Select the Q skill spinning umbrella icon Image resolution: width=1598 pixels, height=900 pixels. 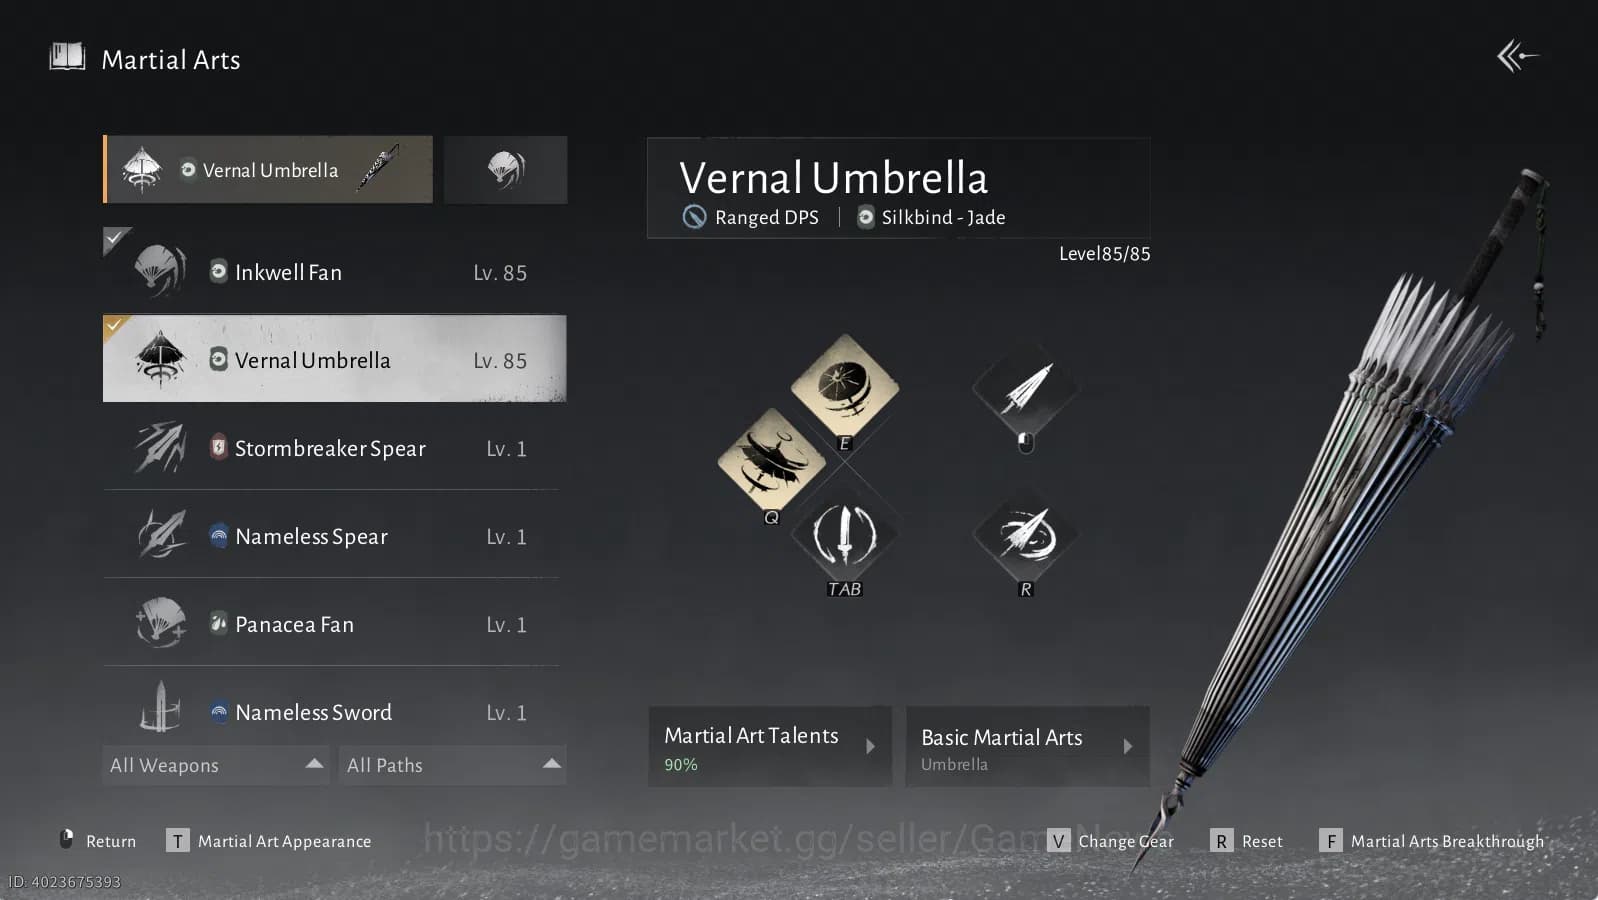(771, 462)
